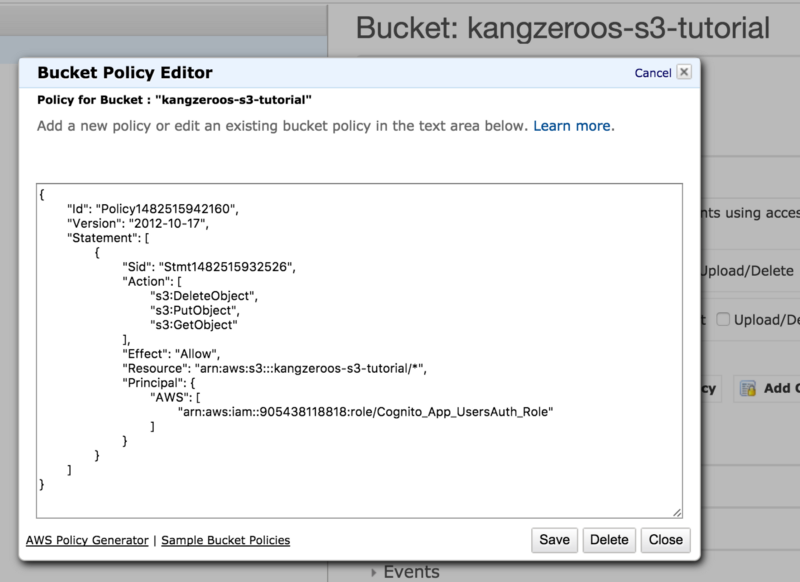
Task: Open Sample Bucket Policies link
Action: (226, 540)
